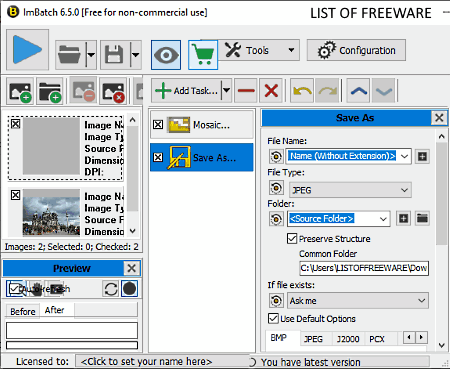The image size is (450, 369).
Task: Click remove selected image icon with minus
Action: [x=83, y=91]
